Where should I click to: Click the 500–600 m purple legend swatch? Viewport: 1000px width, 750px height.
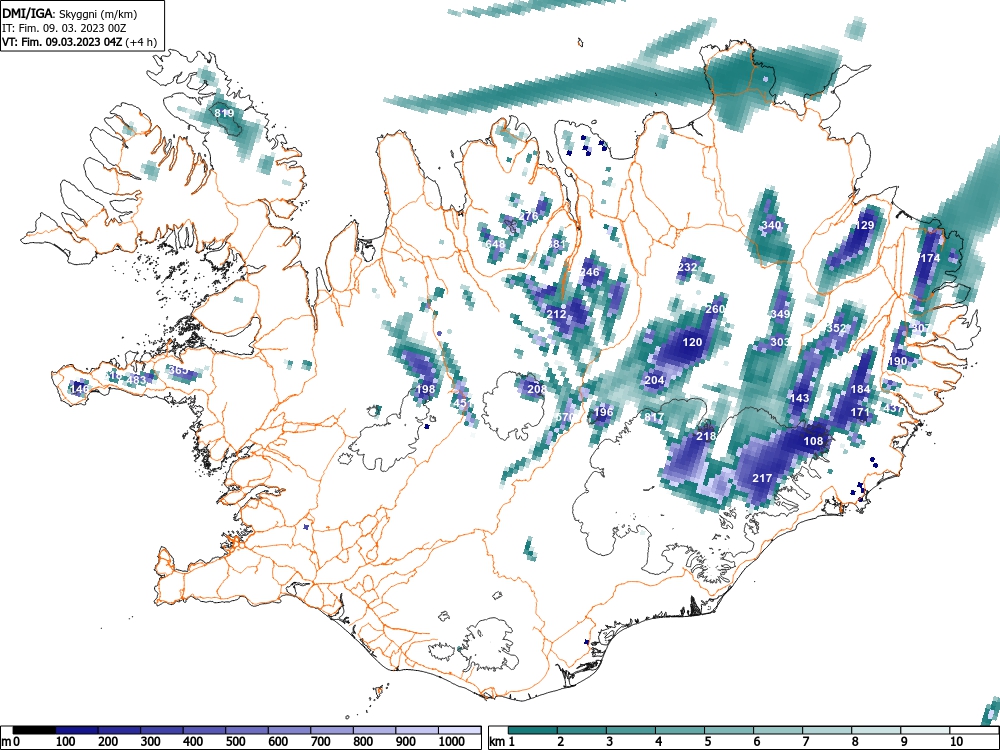[247, 730]
